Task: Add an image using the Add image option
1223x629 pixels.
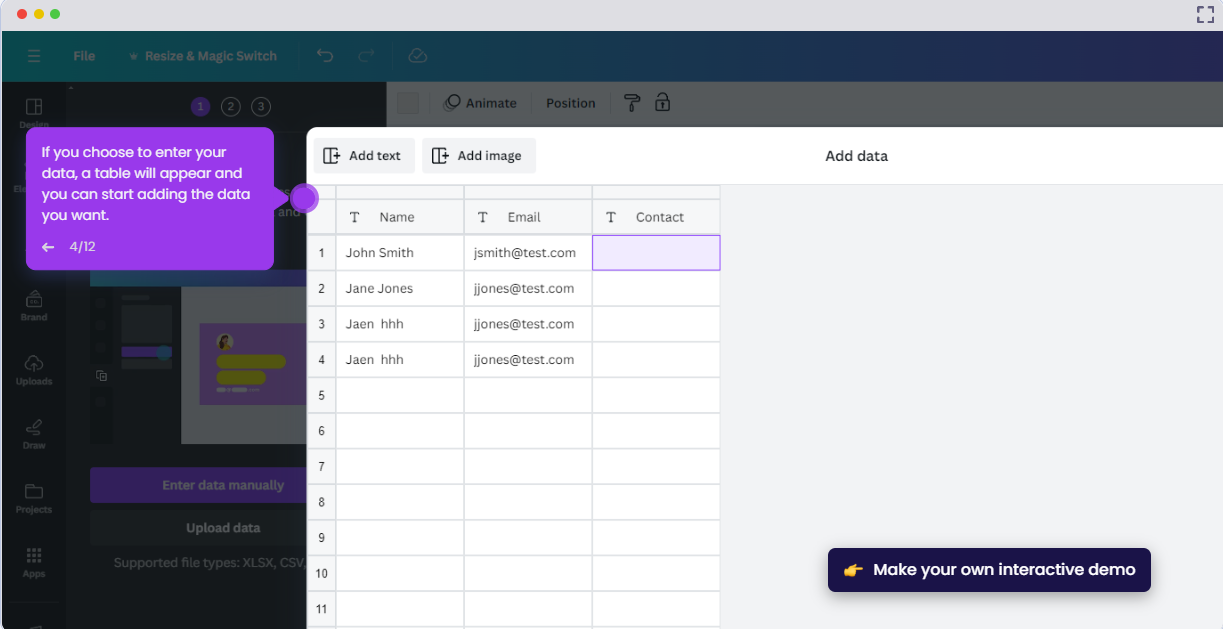Action: click(x=478, y=155)
